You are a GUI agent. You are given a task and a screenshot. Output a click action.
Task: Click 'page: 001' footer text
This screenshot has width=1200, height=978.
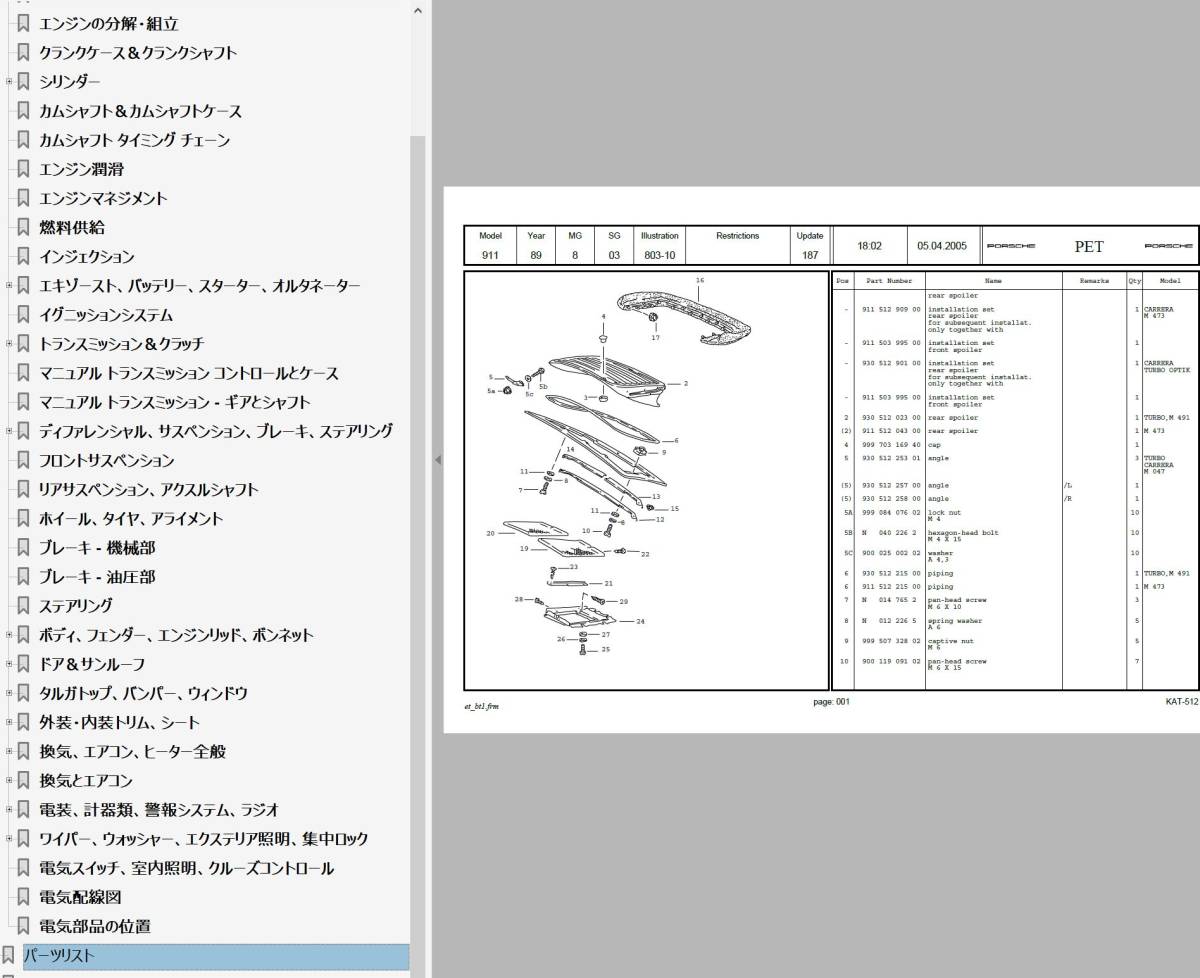(x=831, y=702)
